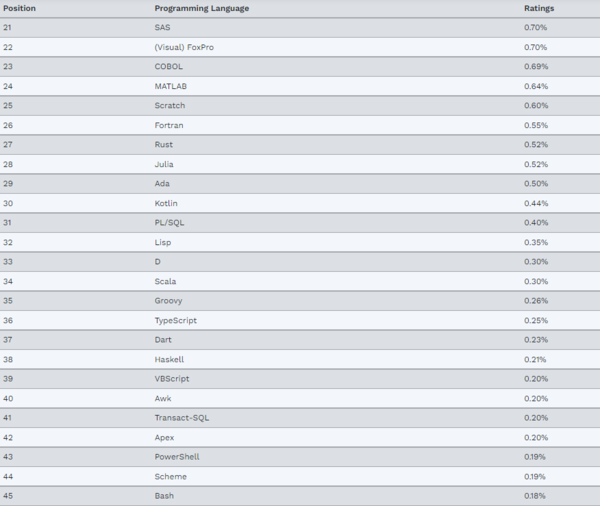Click the PL/SQL entry
The image size is (600, 506).
pyautogui.click(x=170, y=222)
